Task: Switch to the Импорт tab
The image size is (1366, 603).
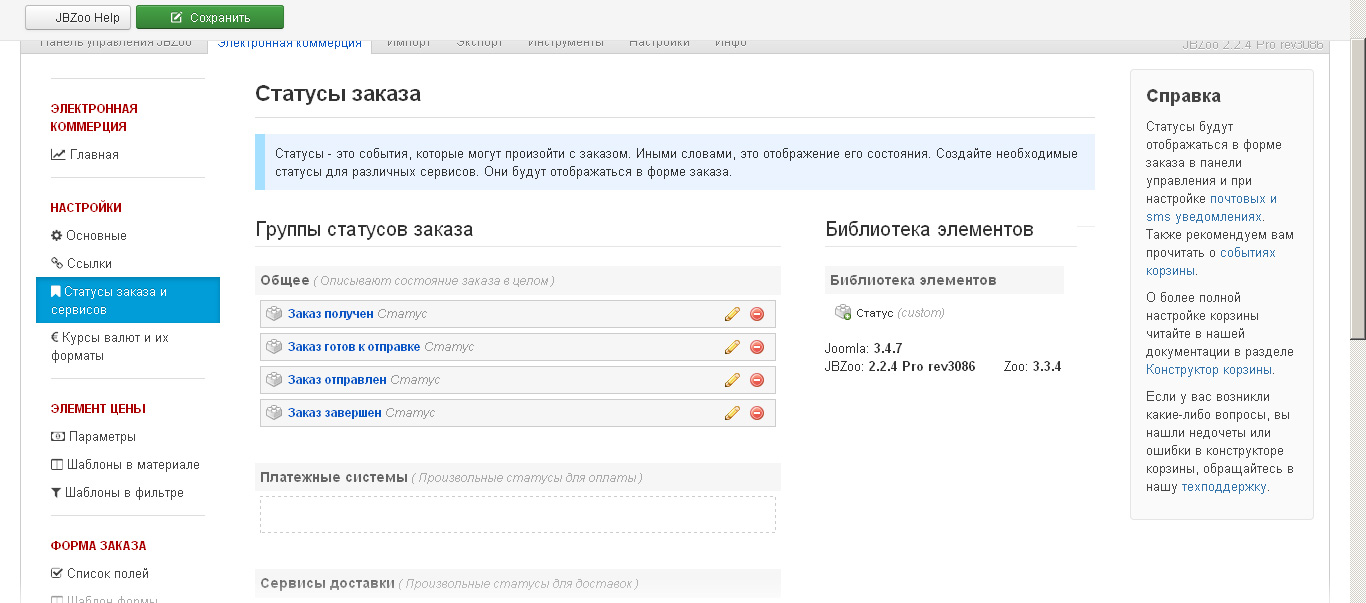Action: coord(408,43)
